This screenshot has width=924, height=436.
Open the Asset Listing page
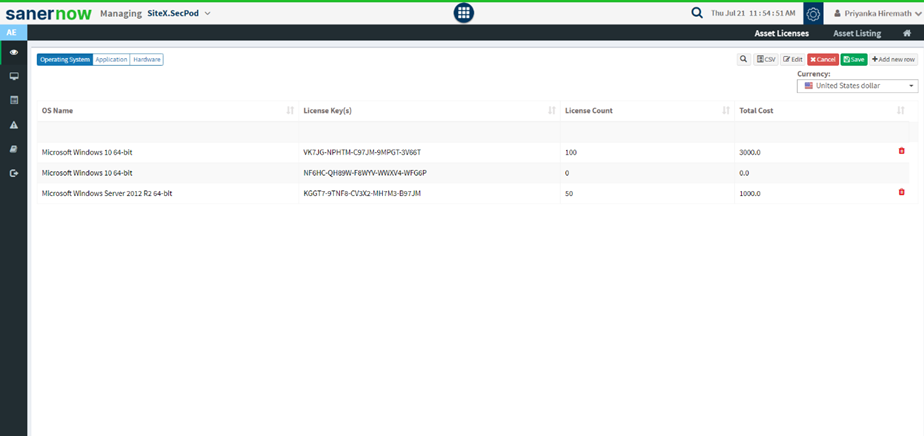pos(857,34)
